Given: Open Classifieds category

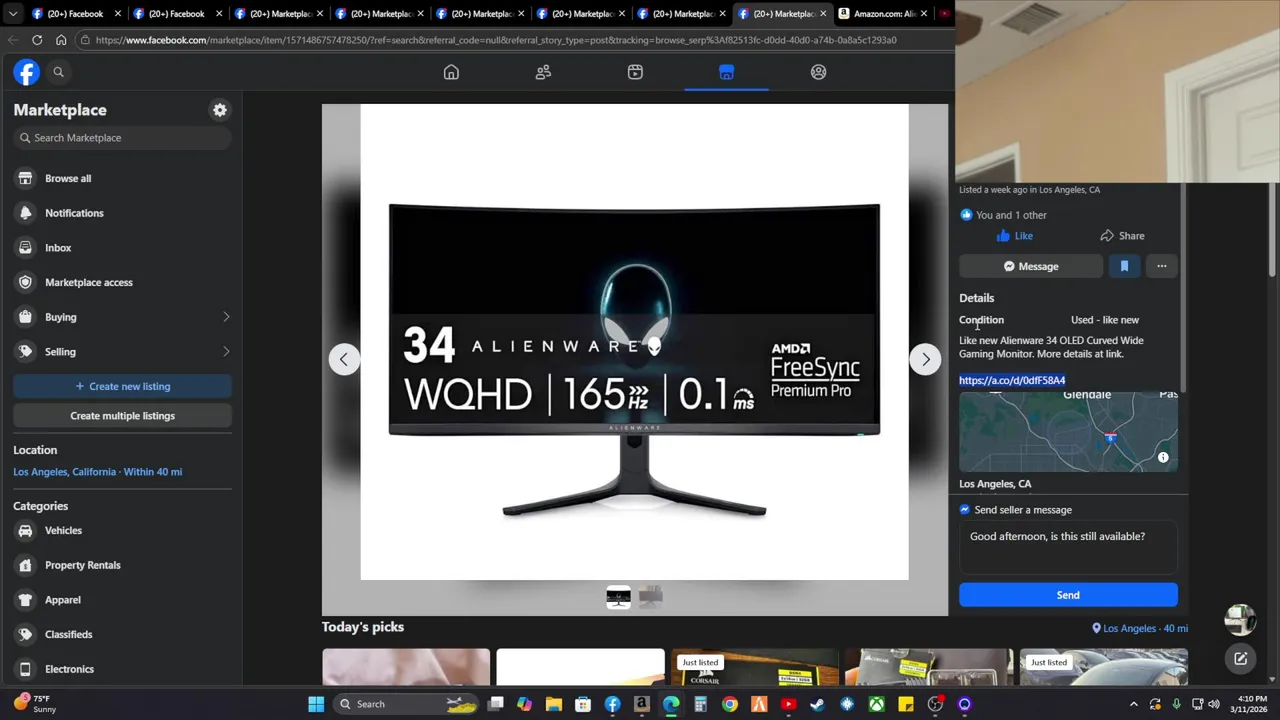Looking at the screenshot, I should coord(122,634).
